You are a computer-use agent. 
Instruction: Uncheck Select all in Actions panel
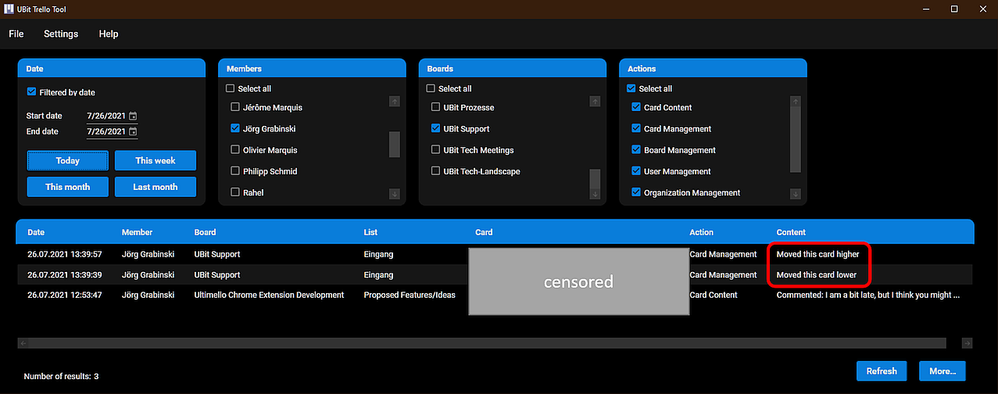click(x=631, y=88)
